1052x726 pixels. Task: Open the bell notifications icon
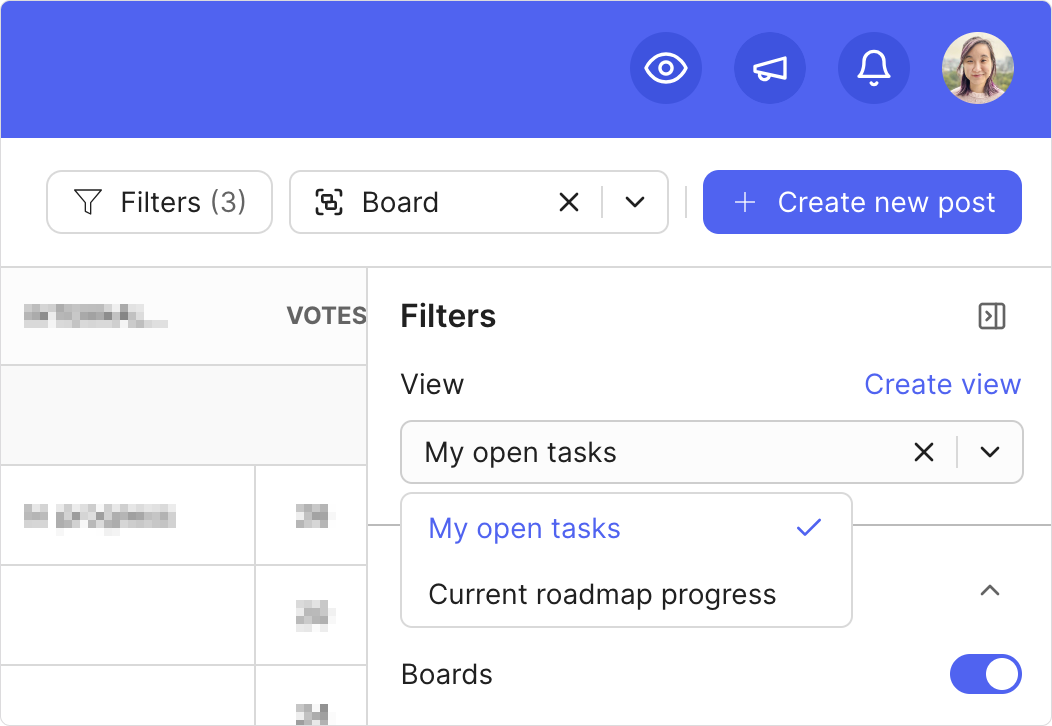tap(873, 69)
